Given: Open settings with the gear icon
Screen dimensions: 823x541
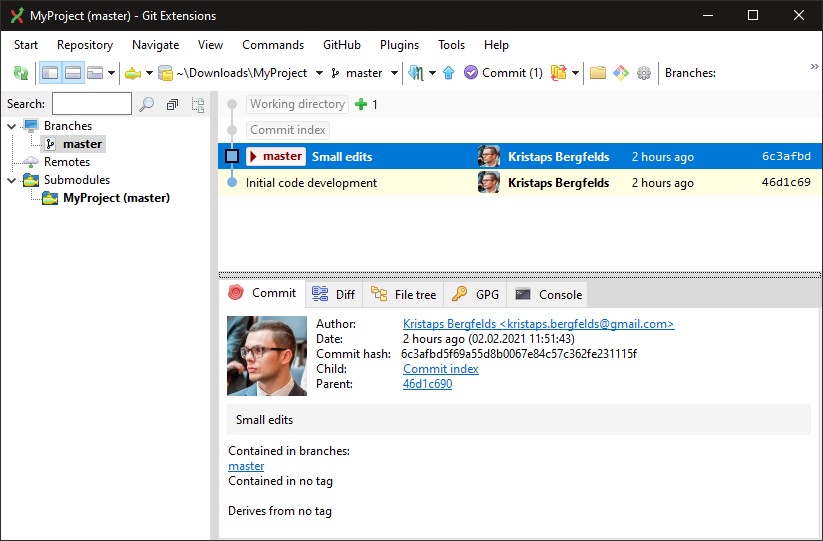Looking at the screenshot, I should (644, 73).
